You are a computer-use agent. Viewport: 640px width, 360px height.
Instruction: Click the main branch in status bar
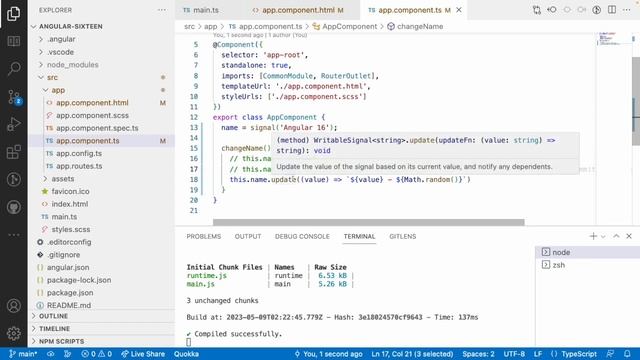click(23, 354)
